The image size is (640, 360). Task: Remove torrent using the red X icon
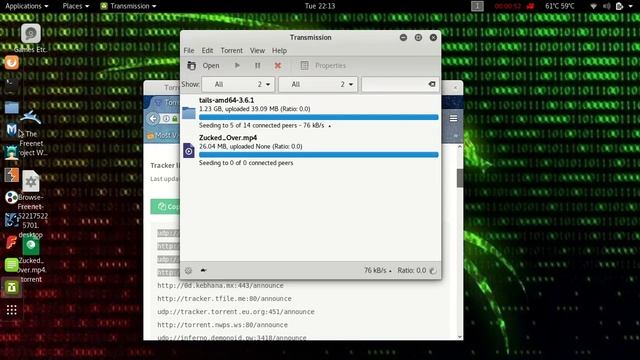(278, 65)
